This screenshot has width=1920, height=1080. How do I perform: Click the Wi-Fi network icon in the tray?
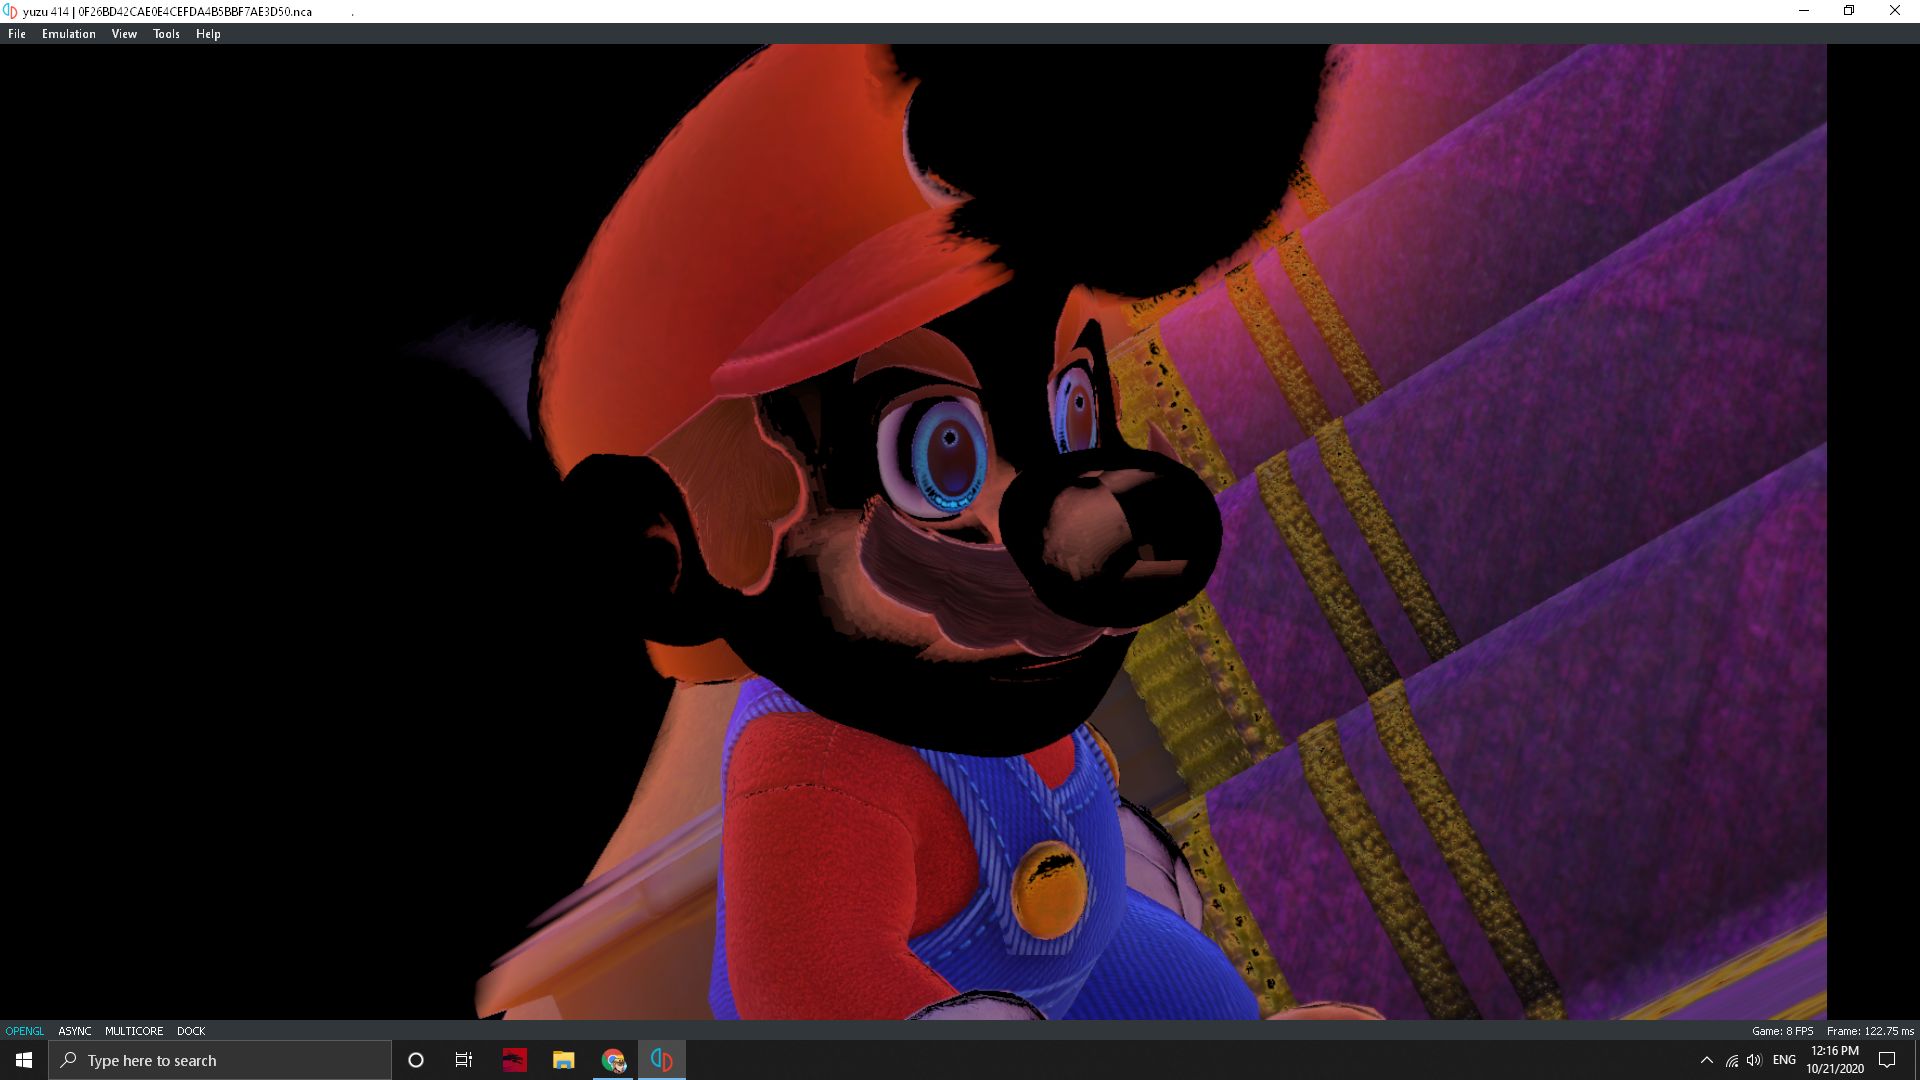(1730, 1060)
